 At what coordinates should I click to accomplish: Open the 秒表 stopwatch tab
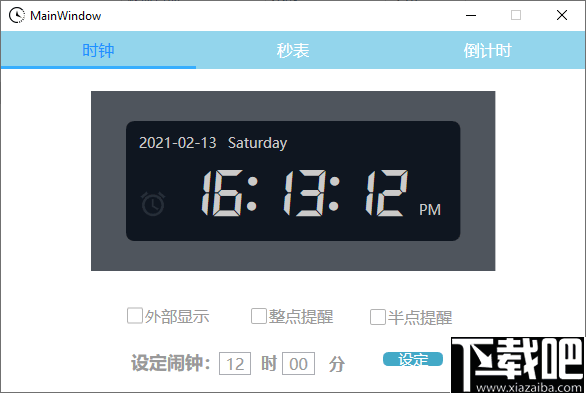click(293, 50)
